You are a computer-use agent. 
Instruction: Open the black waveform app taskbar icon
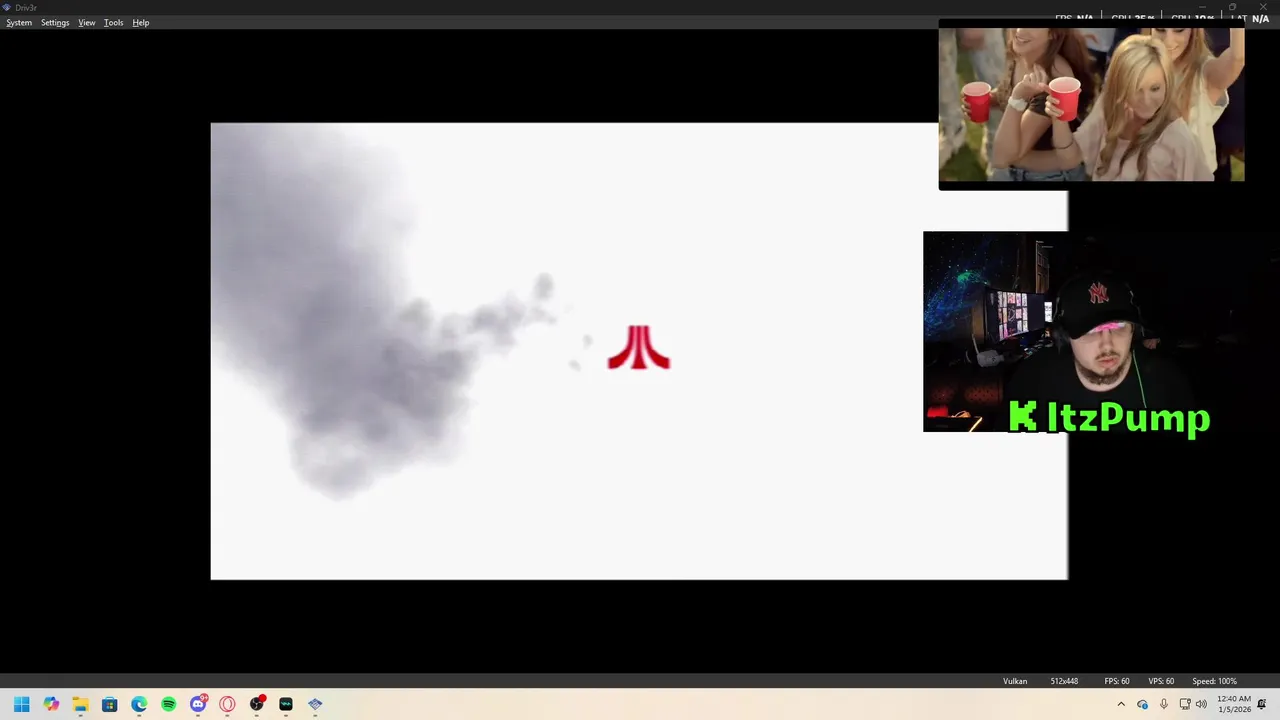coord(286,704)
